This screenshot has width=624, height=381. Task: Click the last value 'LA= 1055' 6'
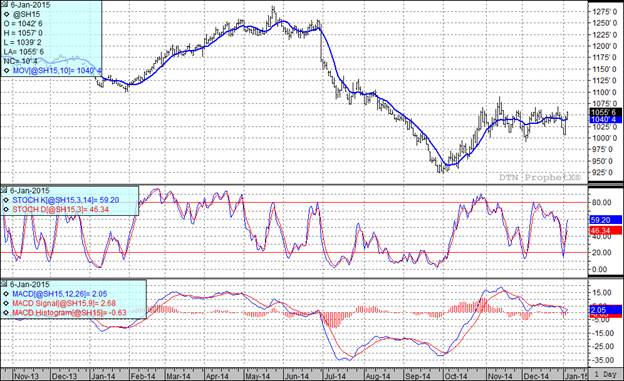click(24, 52)
